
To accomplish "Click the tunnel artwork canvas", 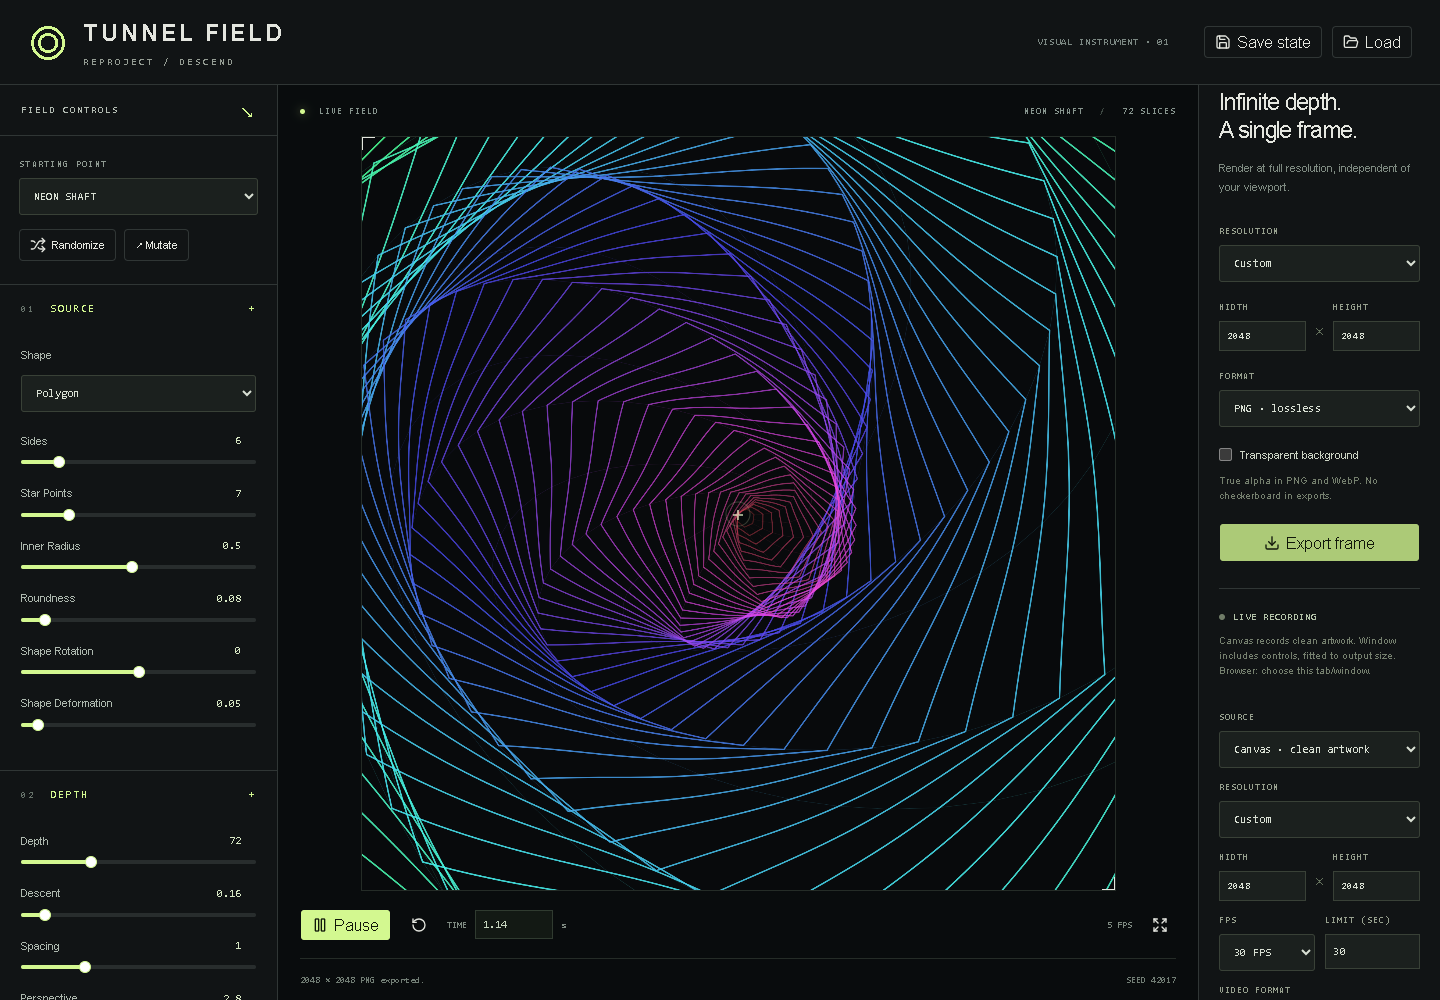I will point(738,513).
